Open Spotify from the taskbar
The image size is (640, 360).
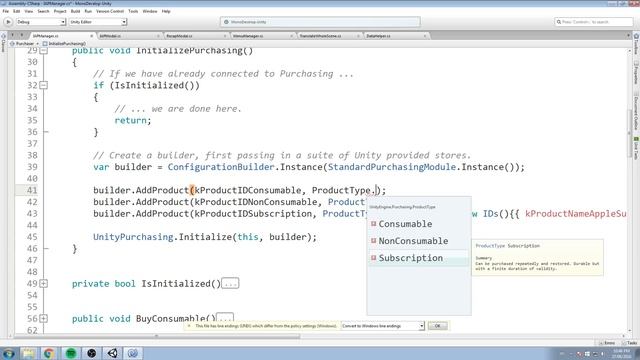pyautogui.click(x=71, y=353)
